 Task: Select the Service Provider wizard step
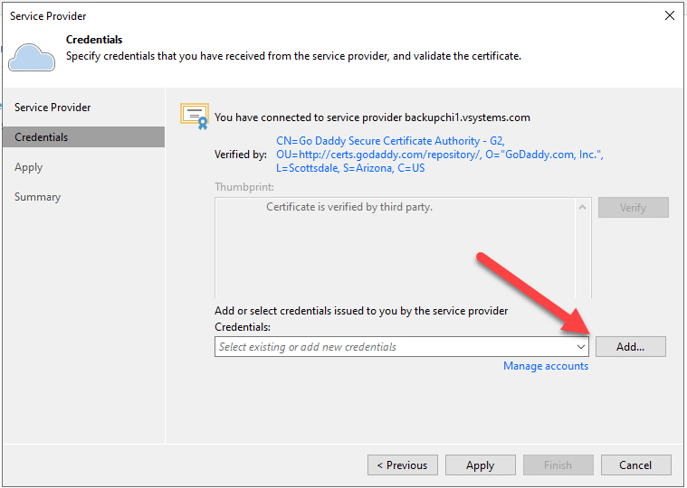pyautogui.click(x=53, y=107)
